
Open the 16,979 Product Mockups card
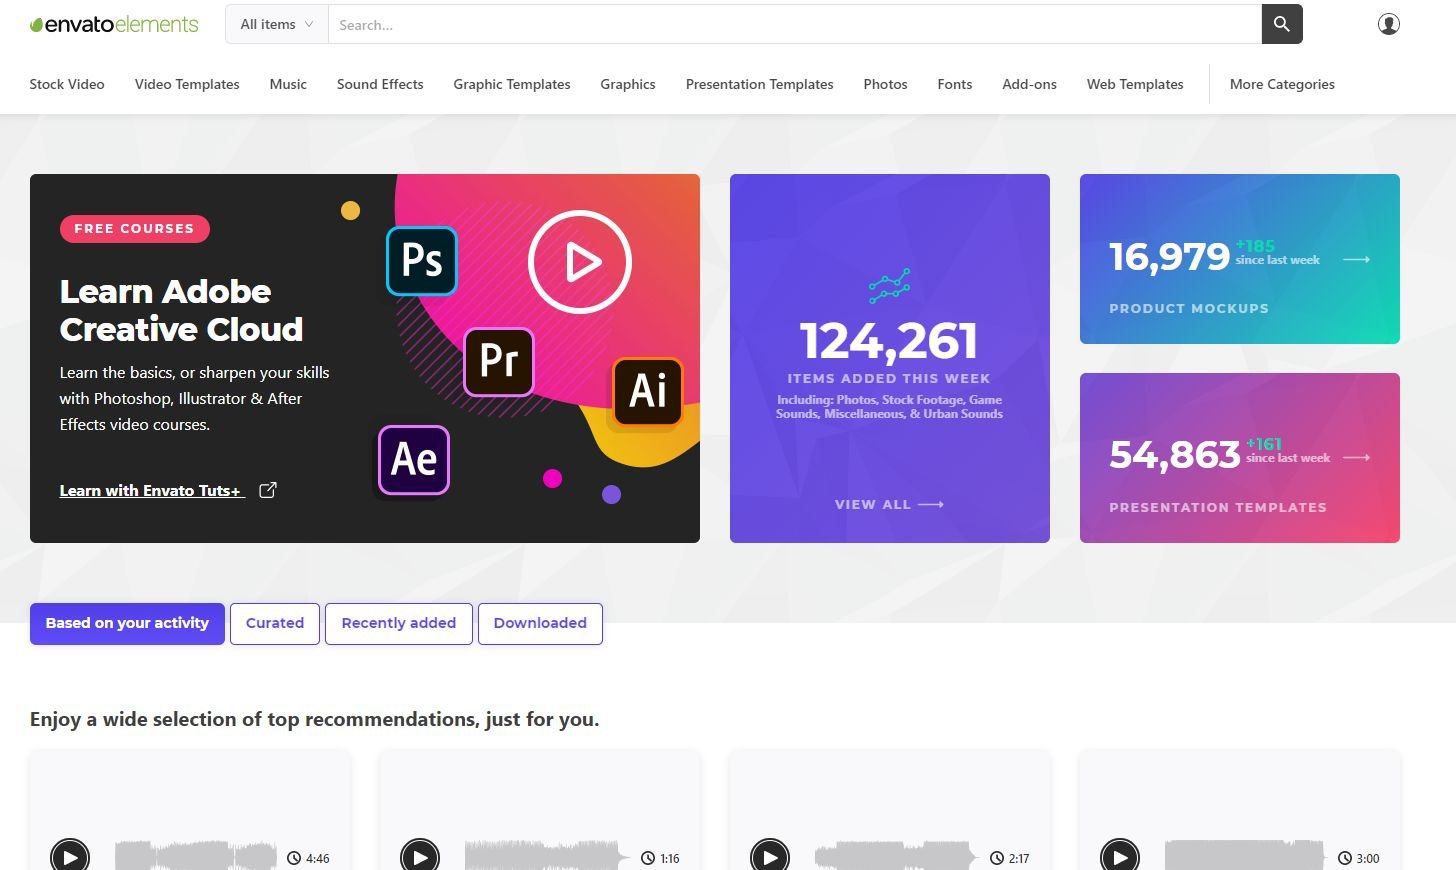[1240, 259]
